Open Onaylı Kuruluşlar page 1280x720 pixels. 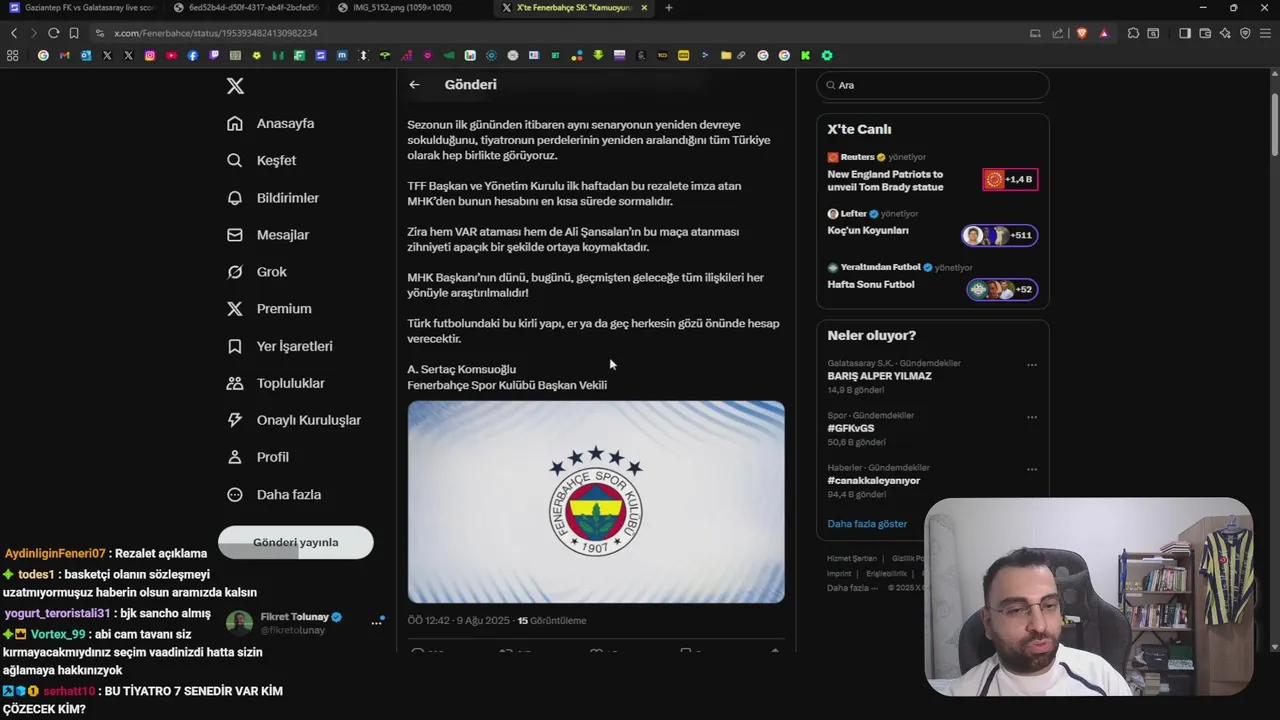coord(294,420)
